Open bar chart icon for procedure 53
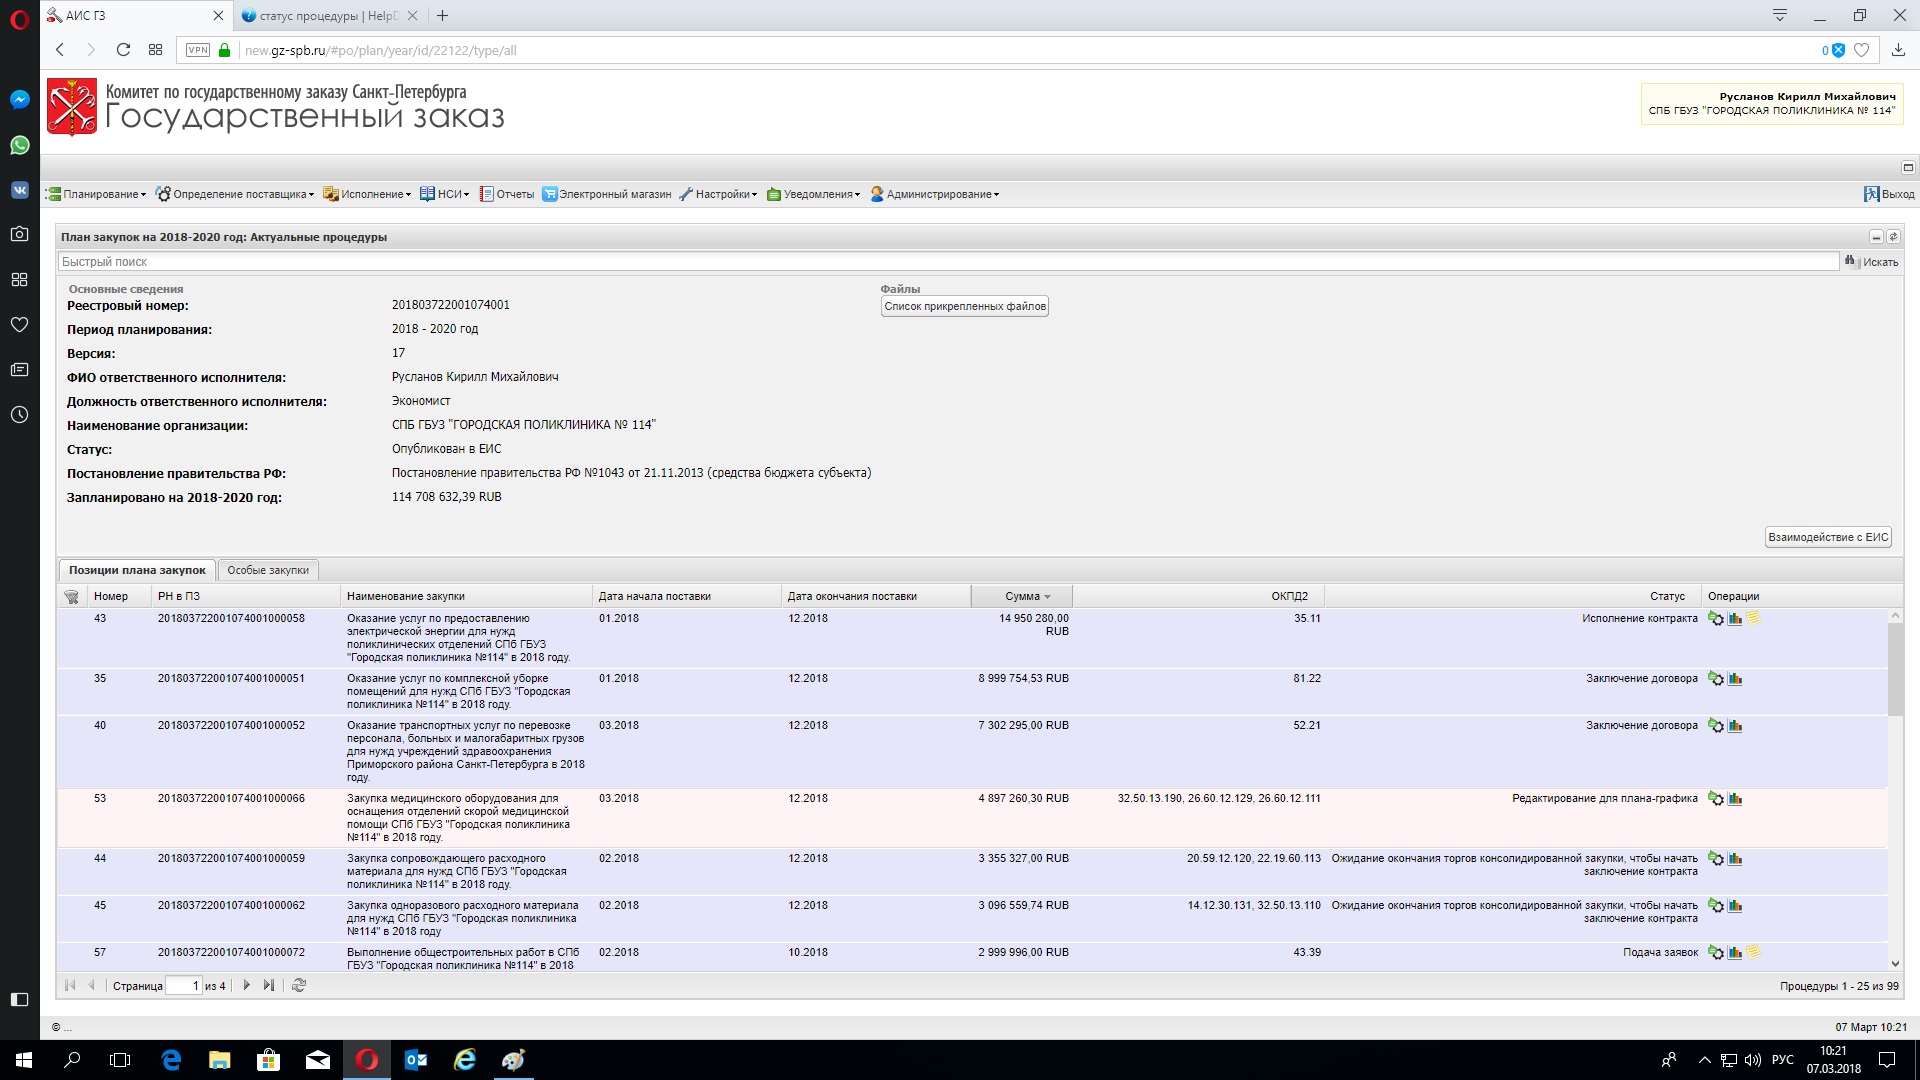Viewport: 1920px width, 1080px height. coord(1735,799)
